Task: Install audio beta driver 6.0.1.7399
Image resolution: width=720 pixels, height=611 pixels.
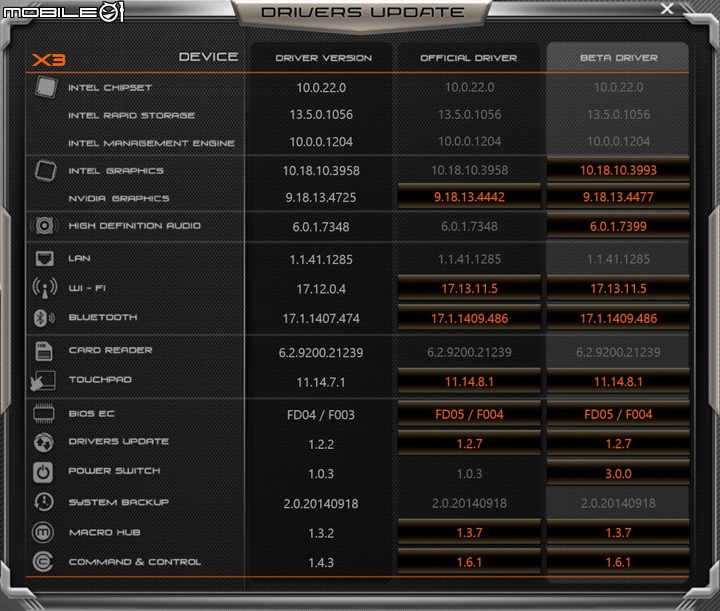Action: (x=618, y=226)
